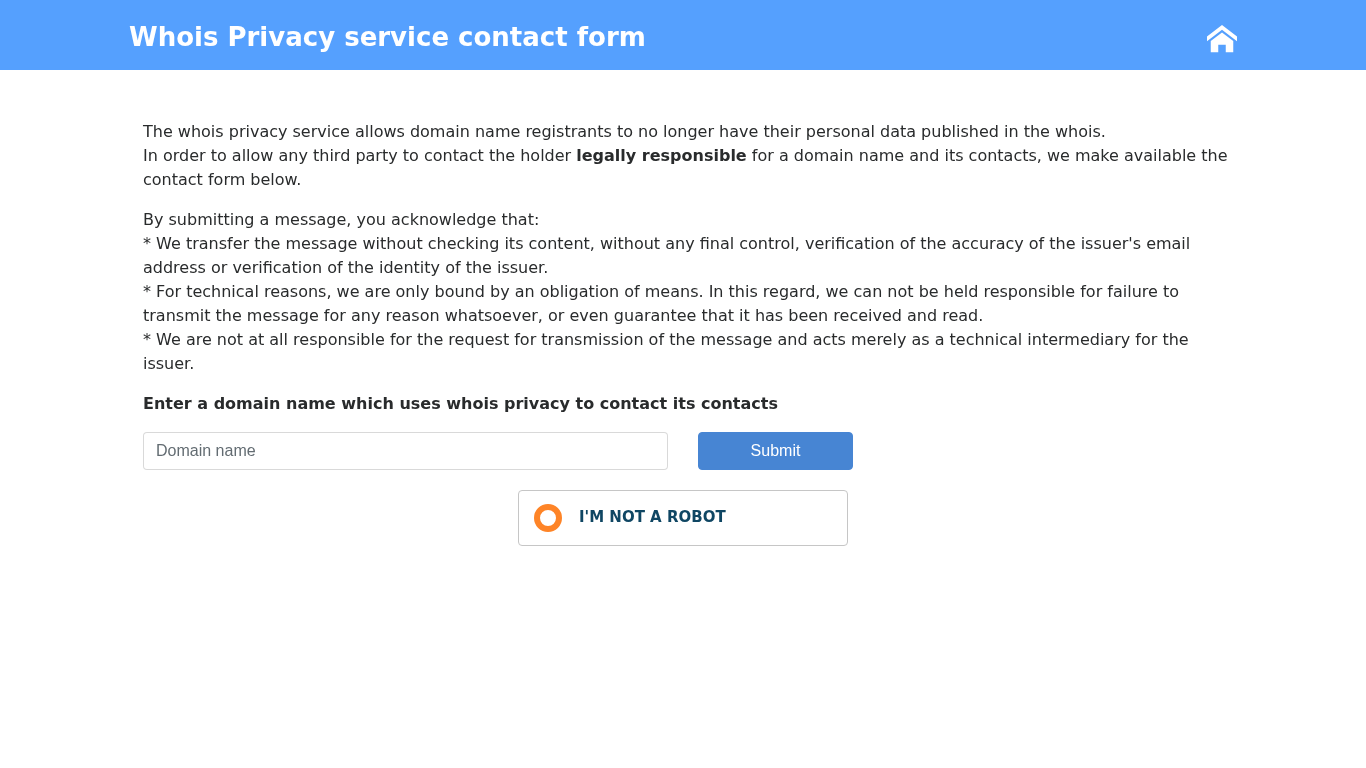Click the "In order to allow any third party" sentence

357,156
